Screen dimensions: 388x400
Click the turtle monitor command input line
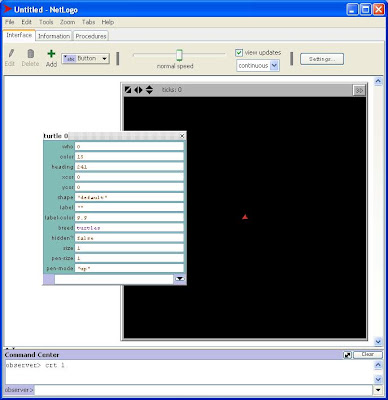point(114,279)
